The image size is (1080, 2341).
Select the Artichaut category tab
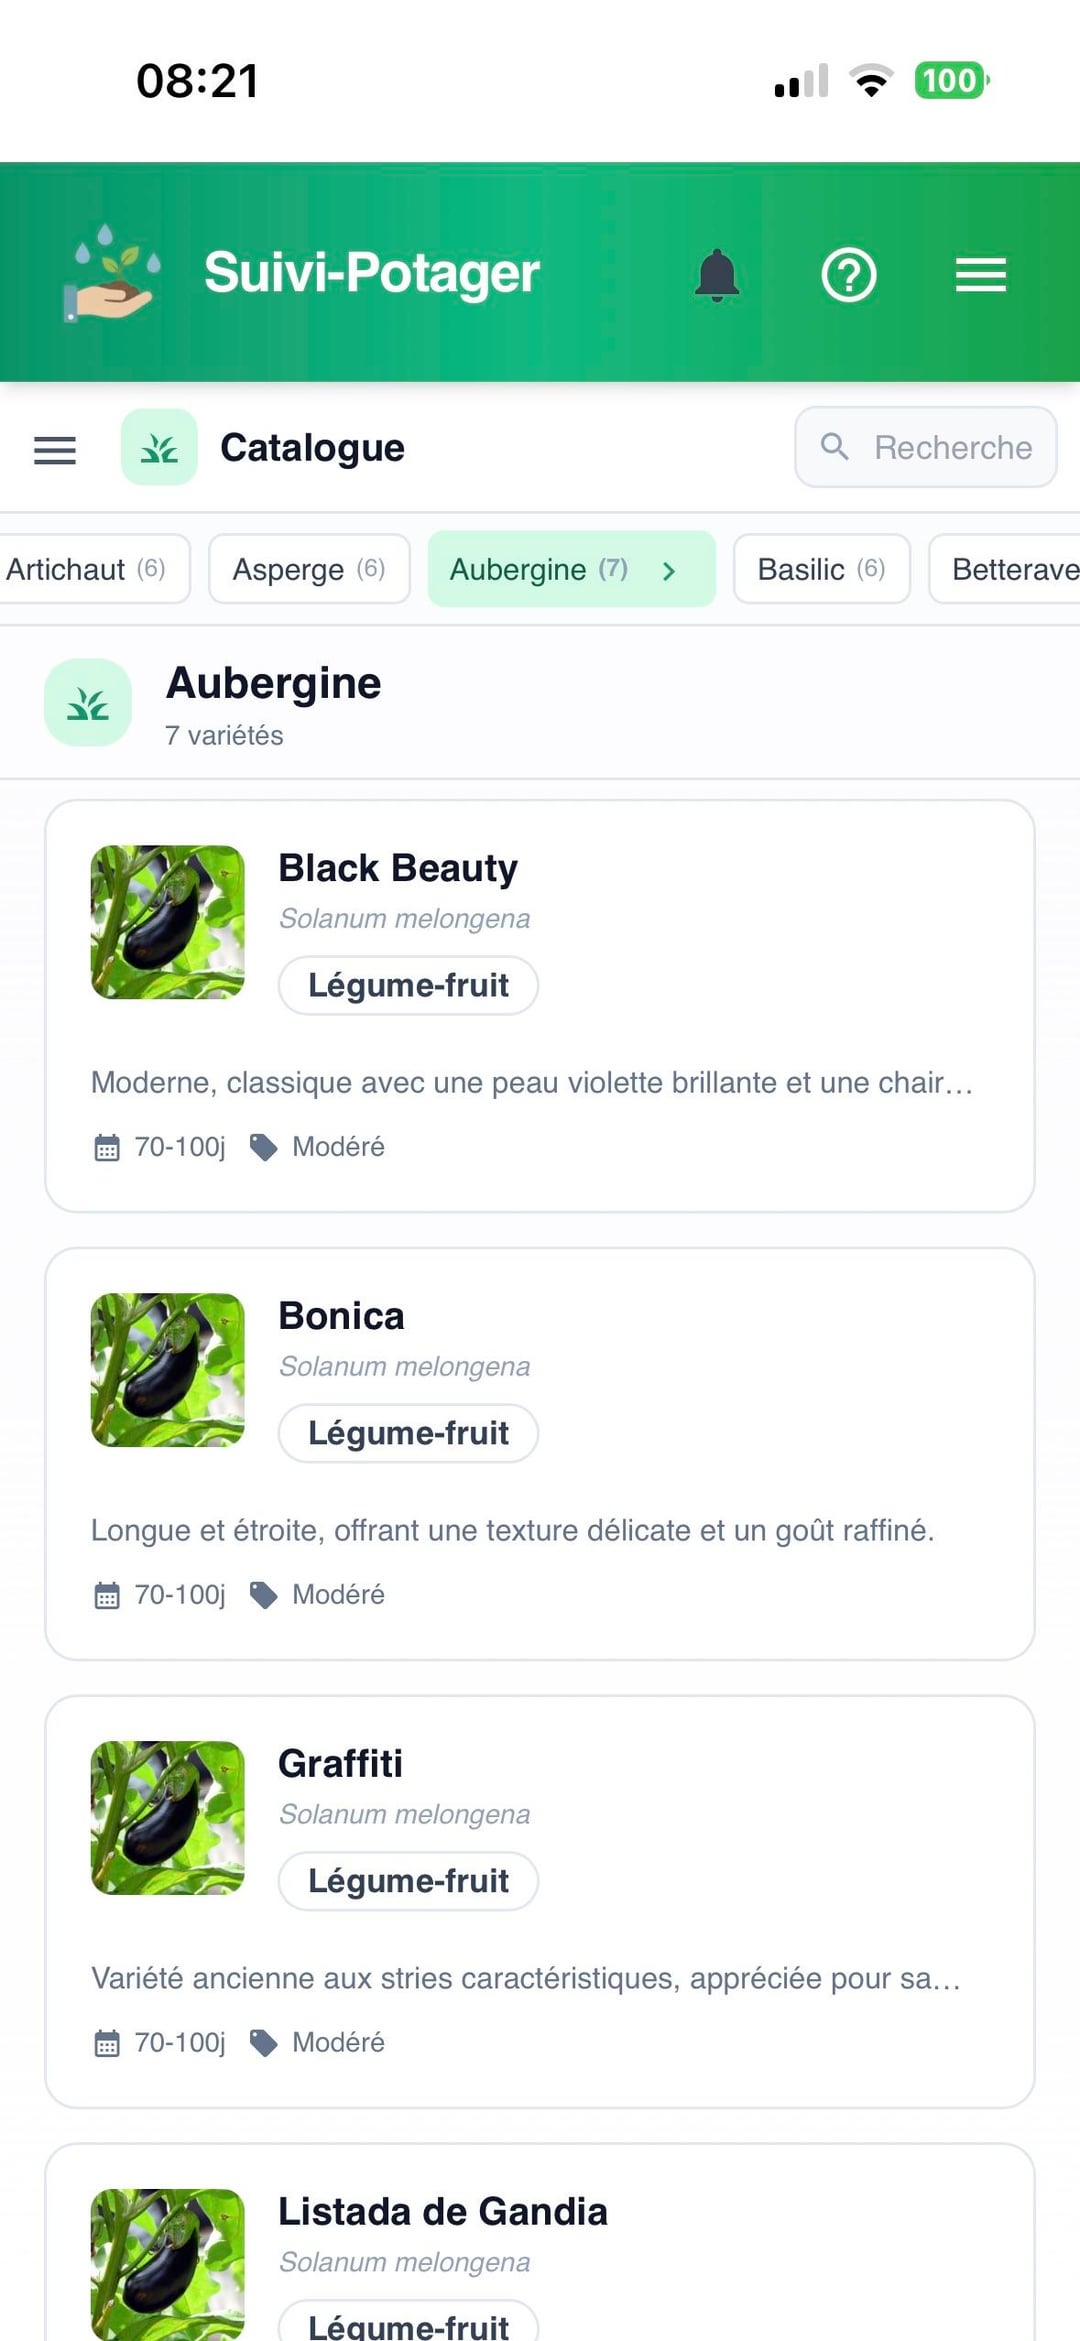point(85,569)
